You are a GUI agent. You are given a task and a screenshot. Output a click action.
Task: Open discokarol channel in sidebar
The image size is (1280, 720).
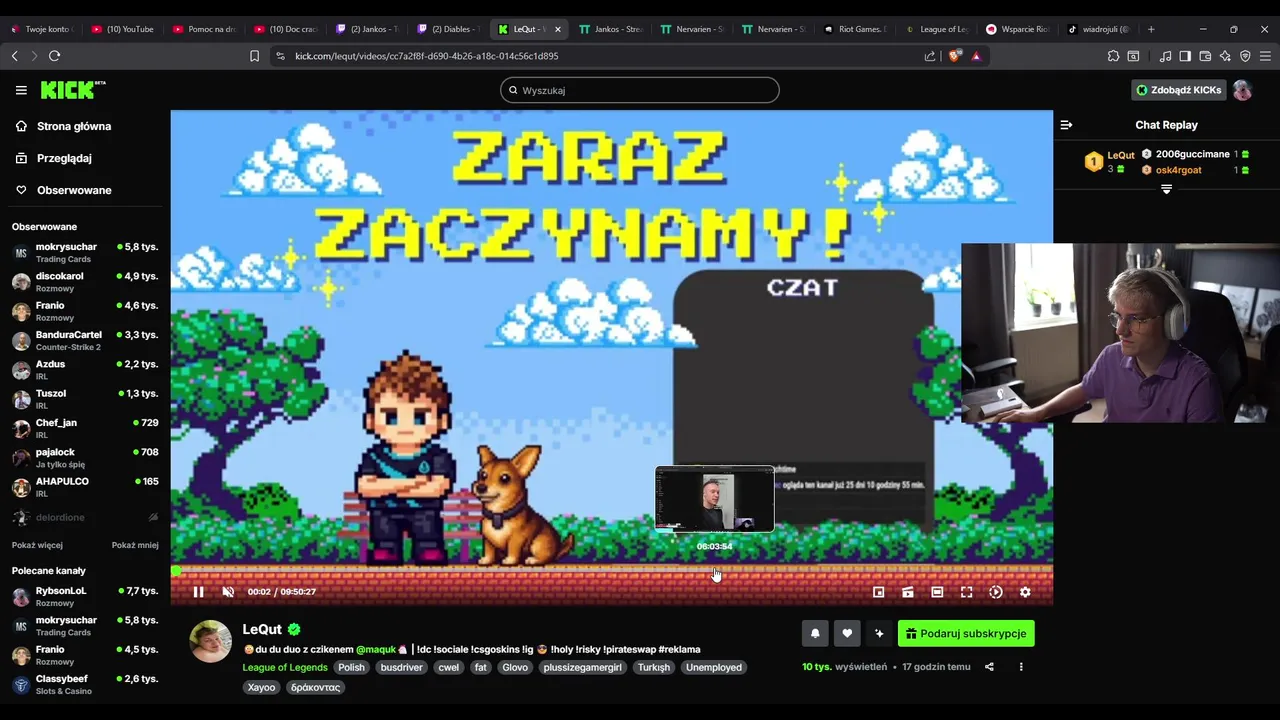coord(85,282)
